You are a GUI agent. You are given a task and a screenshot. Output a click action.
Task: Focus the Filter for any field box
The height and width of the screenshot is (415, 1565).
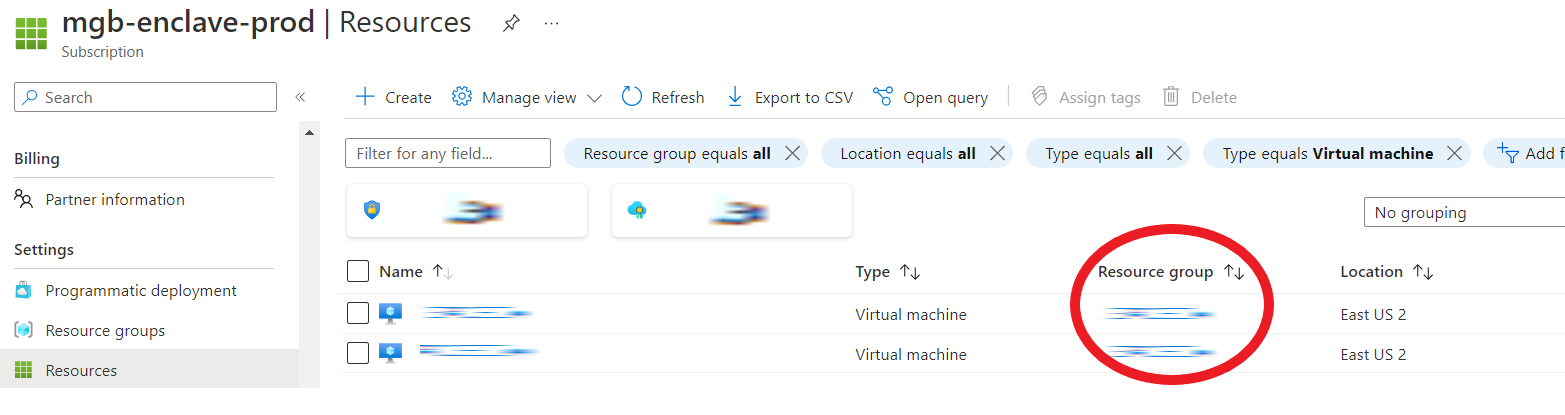448,153
